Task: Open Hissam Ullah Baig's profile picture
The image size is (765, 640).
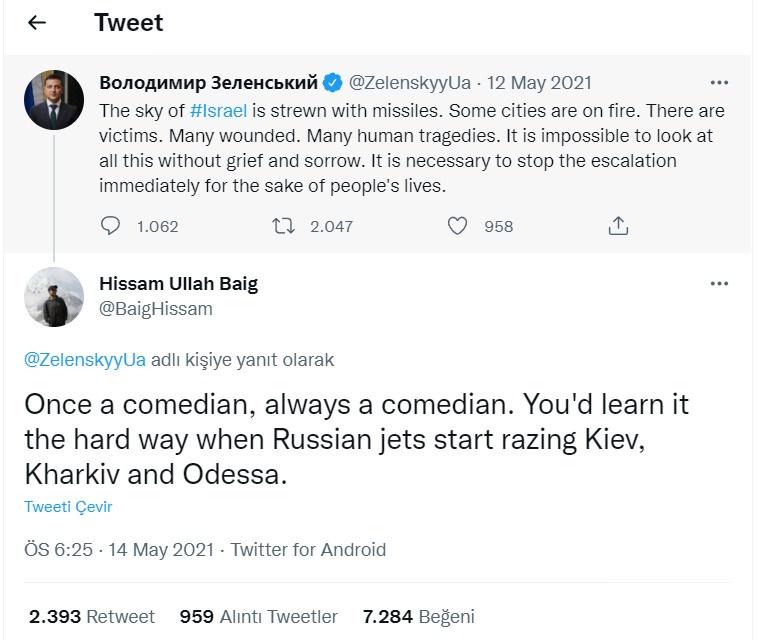Action: click(54, 297)
